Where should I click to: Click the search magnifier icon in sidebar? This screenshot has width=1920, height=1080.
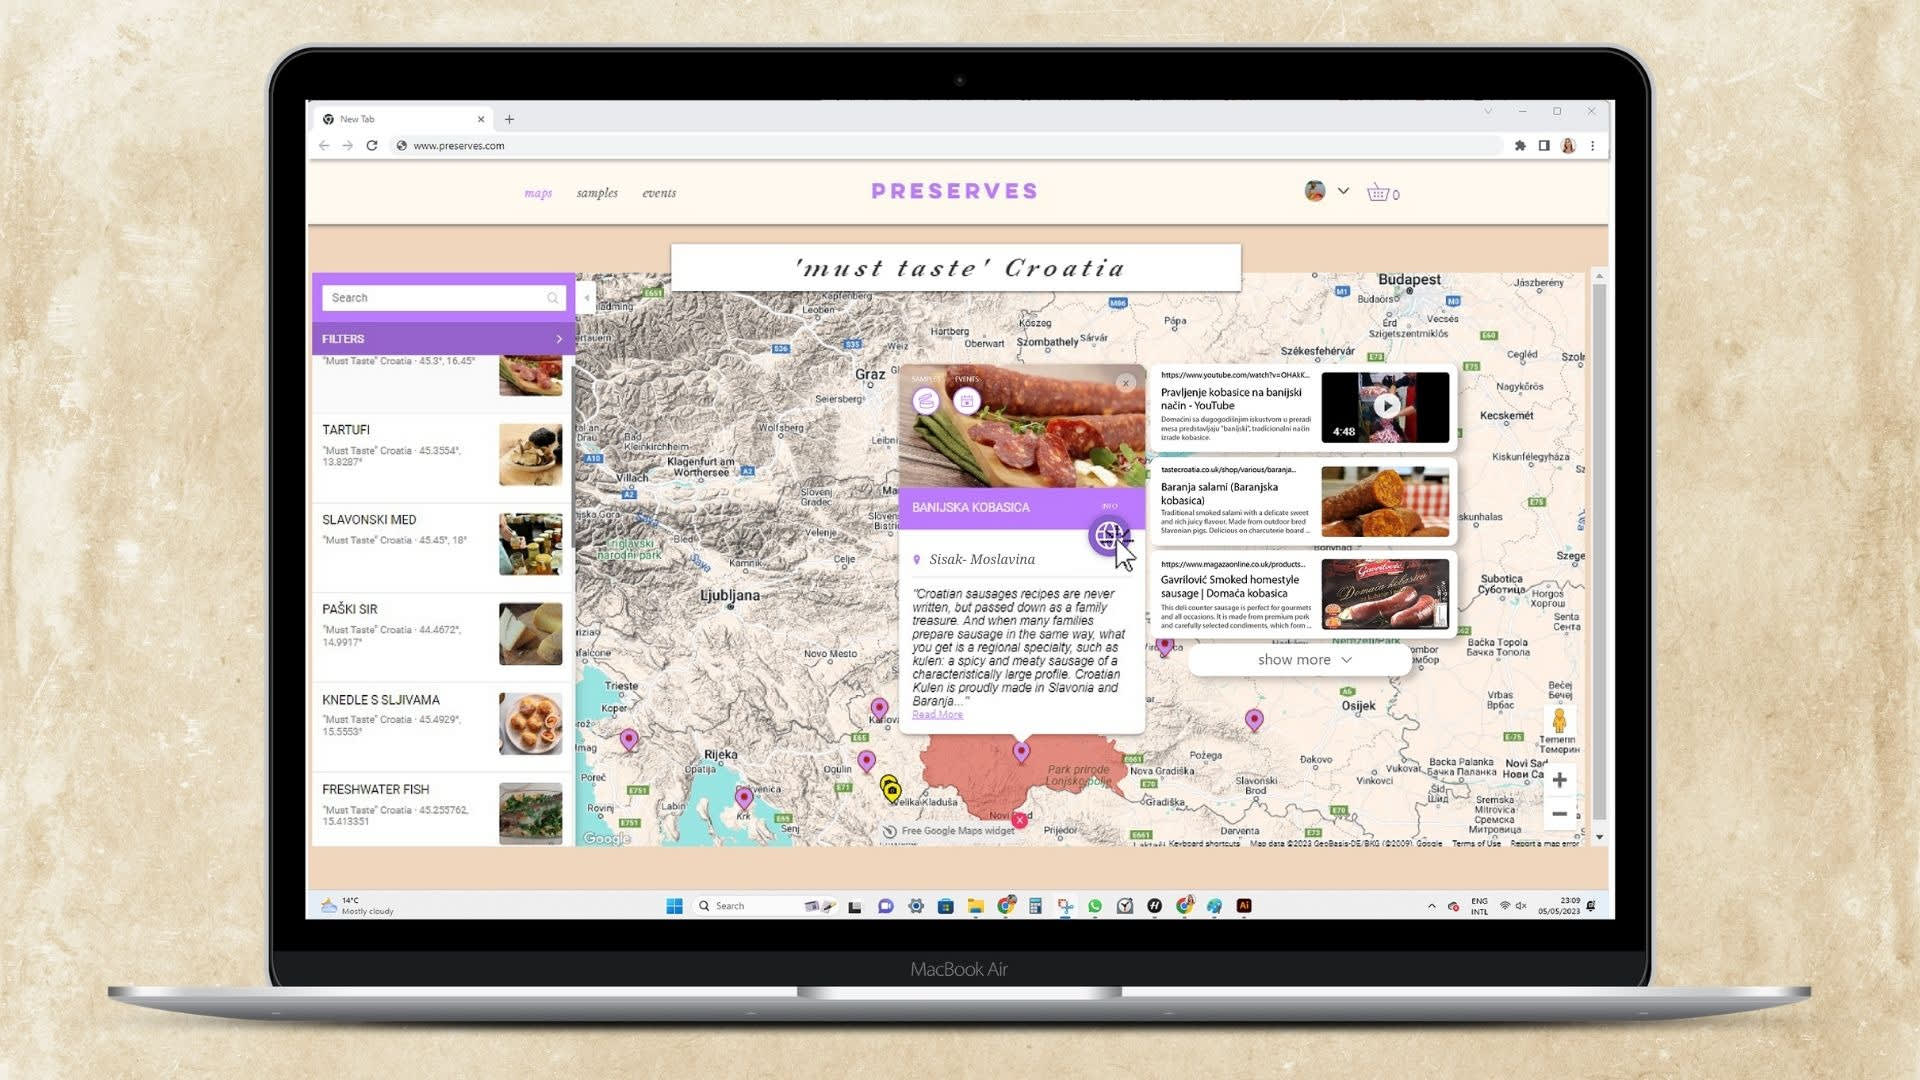point(554,297)
